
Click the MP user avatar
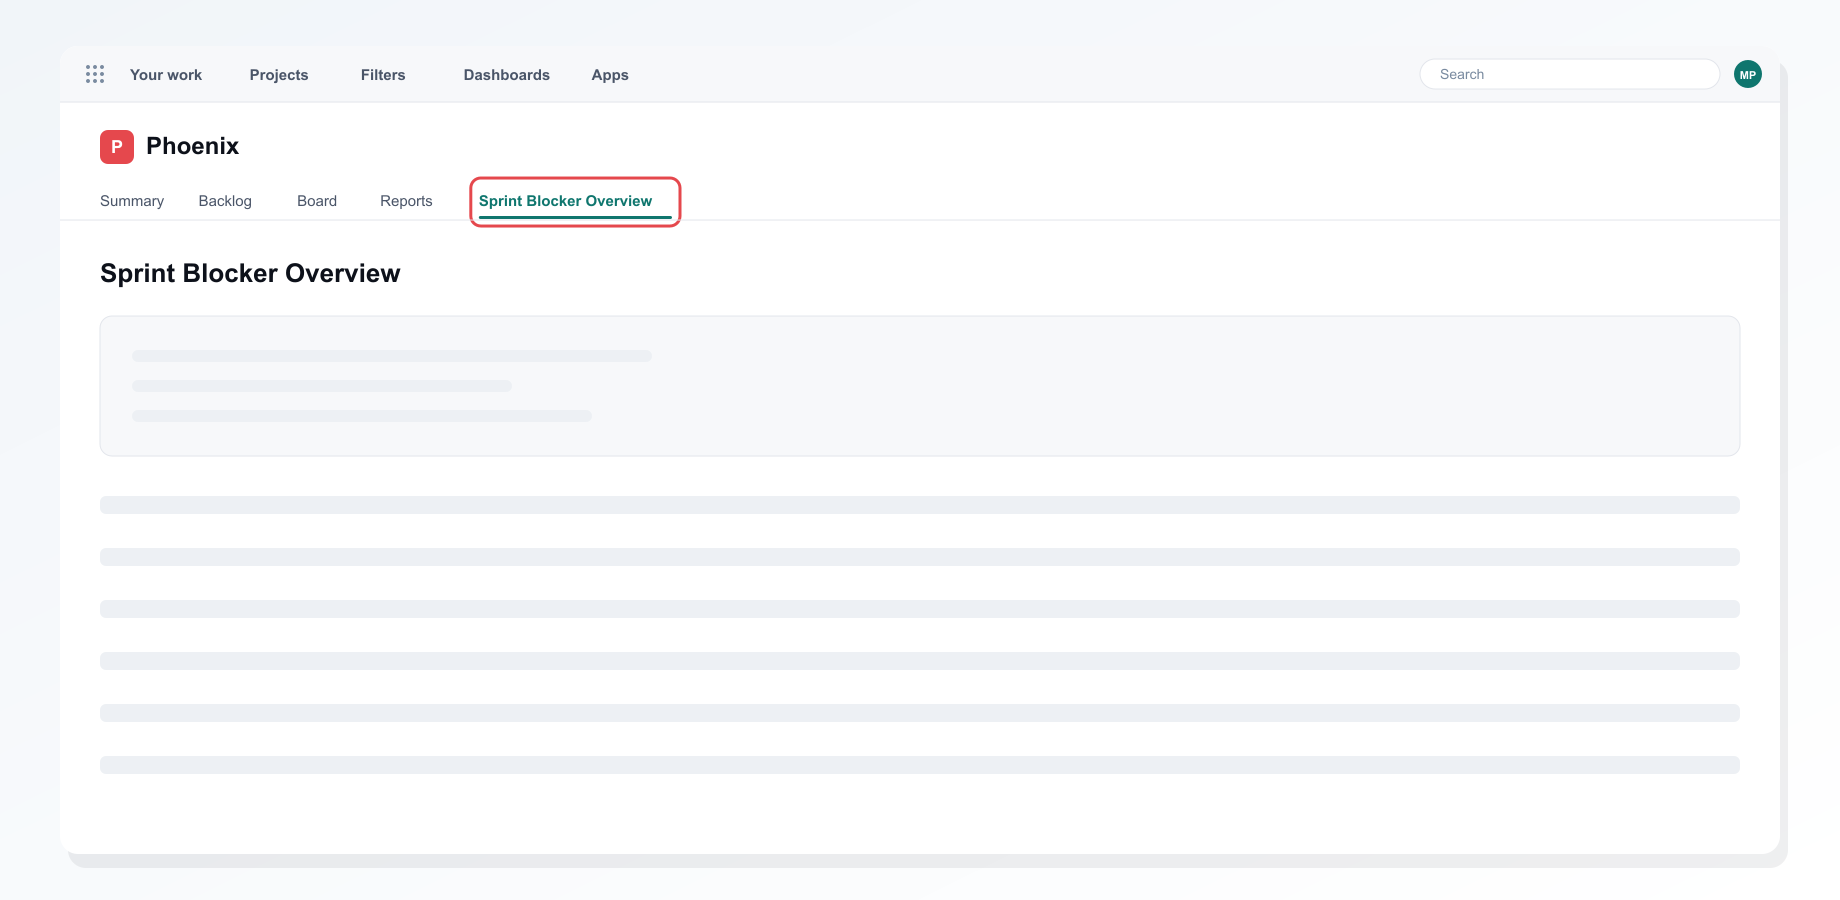coord(1748,74)
